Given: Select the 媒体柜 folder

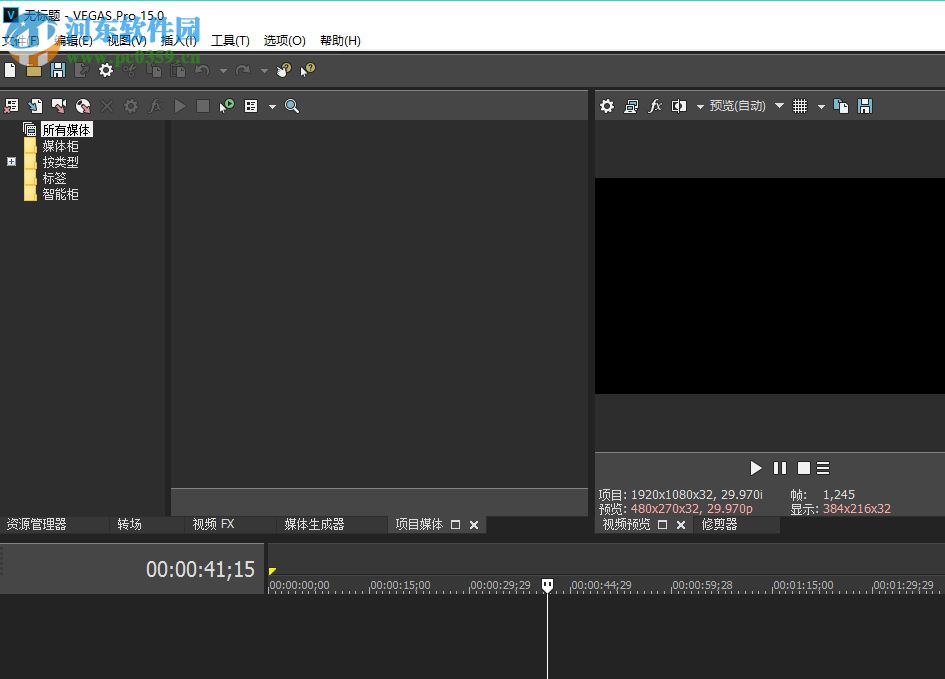Looking at the screenshot, I should (60, 146).
